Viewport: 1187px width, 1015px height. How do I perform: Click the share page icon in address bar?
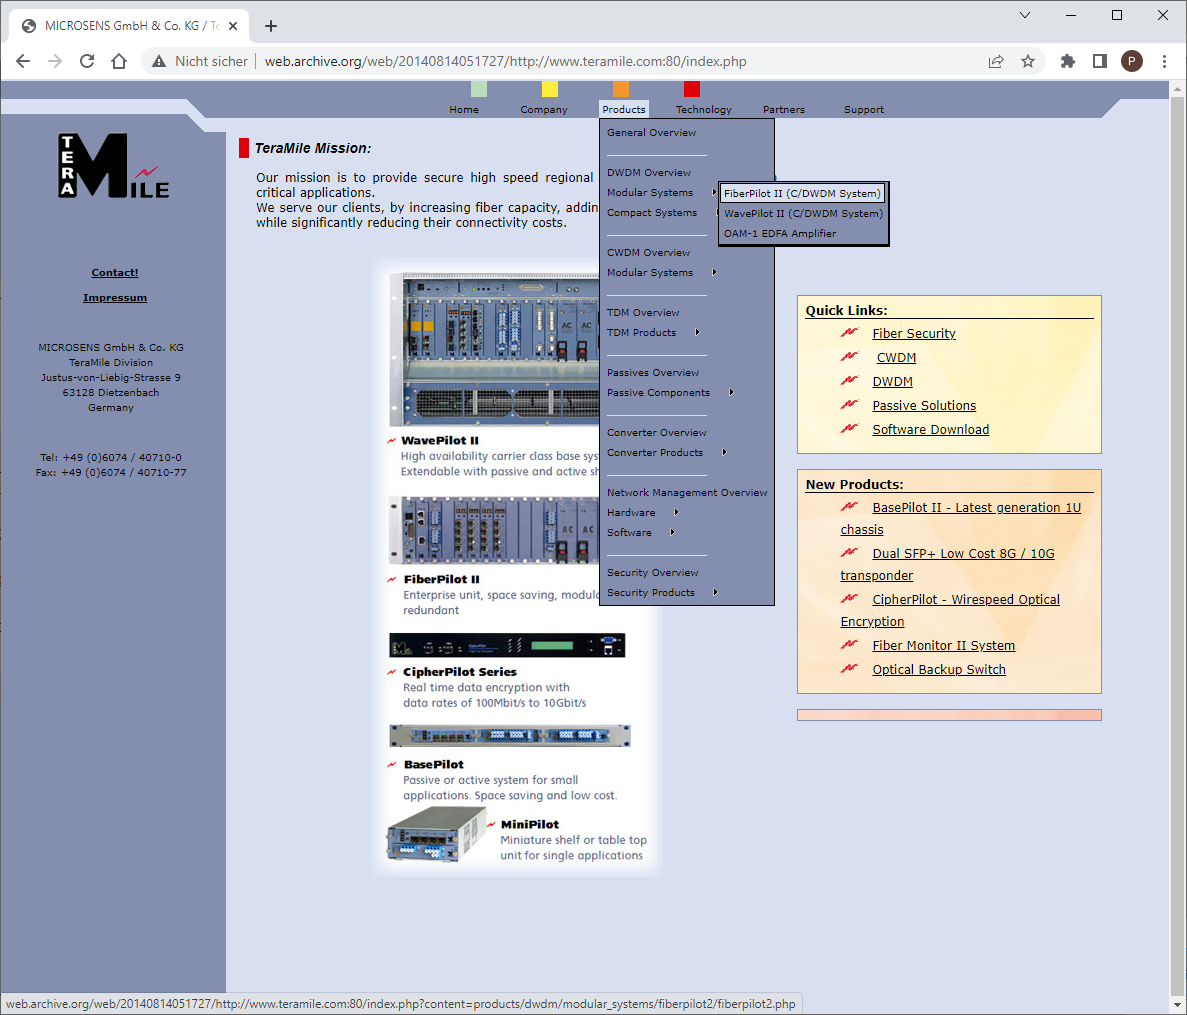tap(996, 61)
